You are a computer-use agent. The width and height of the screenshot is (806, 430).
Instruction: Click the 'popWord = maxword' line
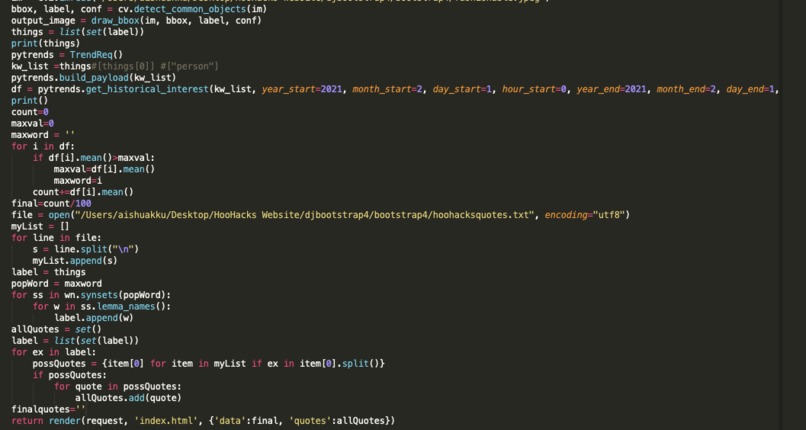(57, 284)
